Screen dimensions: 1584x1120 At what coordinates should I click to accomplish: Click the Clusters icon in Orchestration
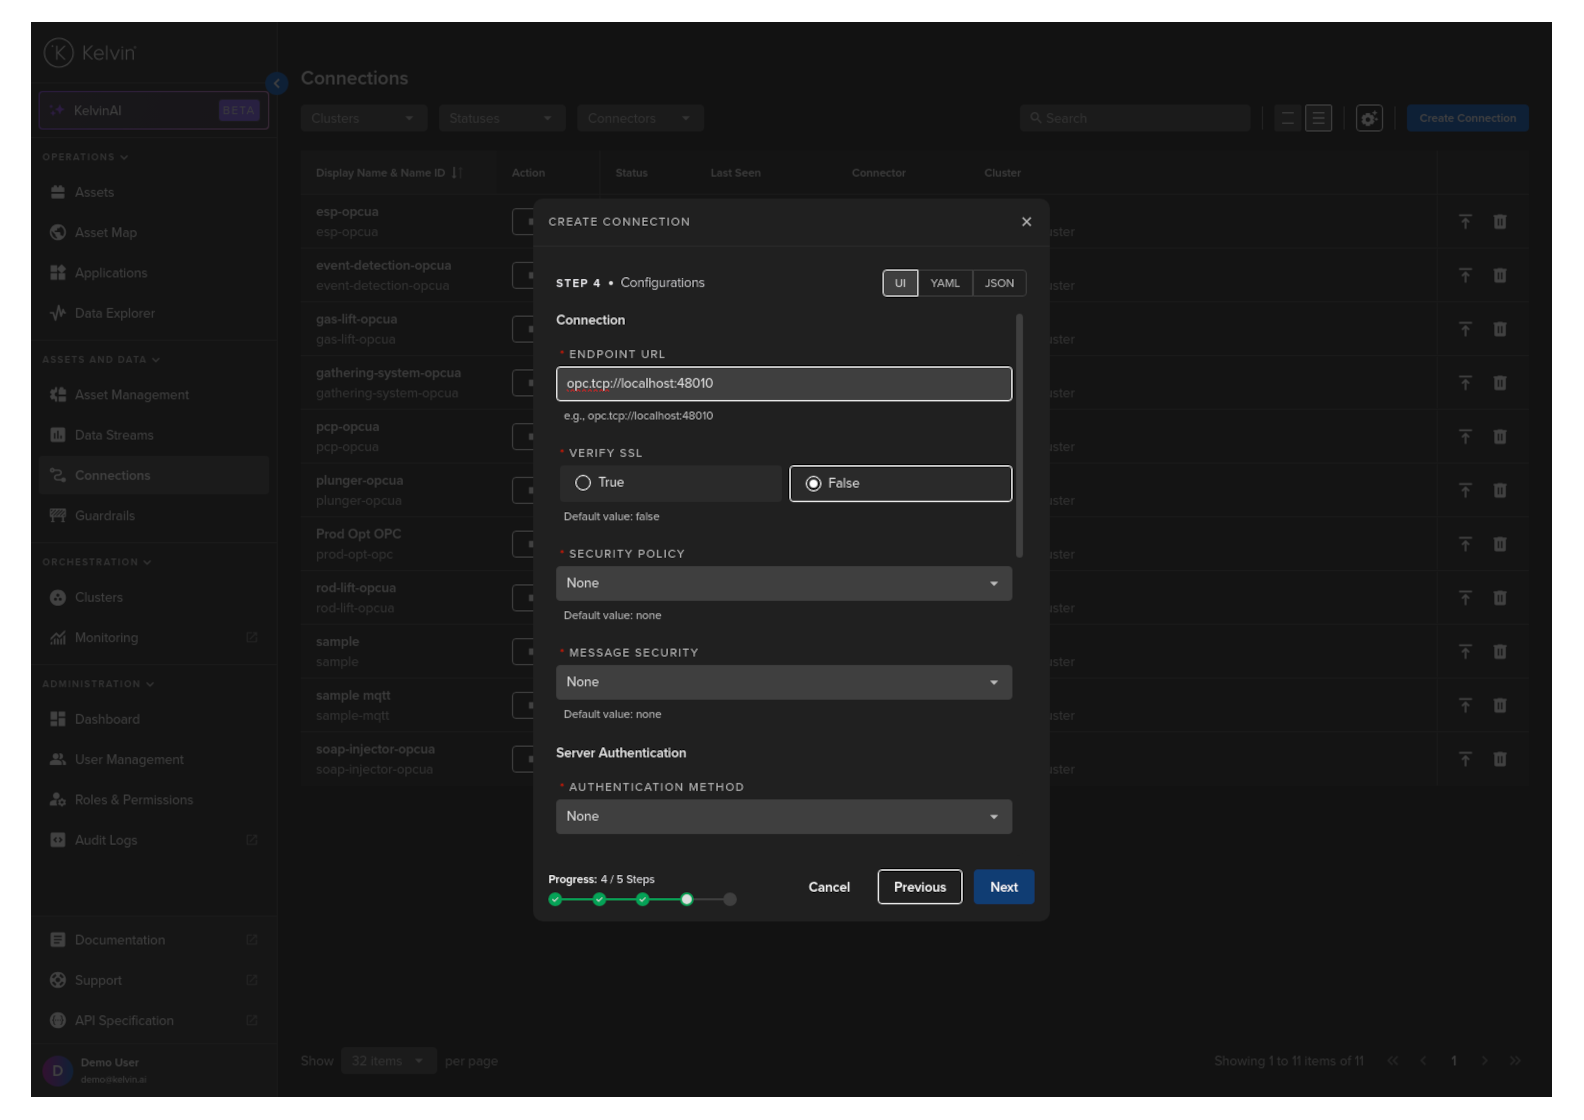[x=58, y=597]
